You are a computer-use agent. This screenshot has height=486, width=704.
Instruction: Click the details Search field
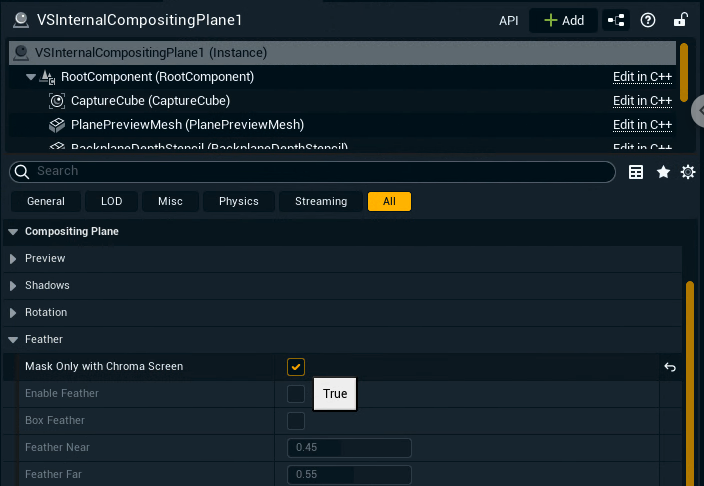(x=320, y=172)
